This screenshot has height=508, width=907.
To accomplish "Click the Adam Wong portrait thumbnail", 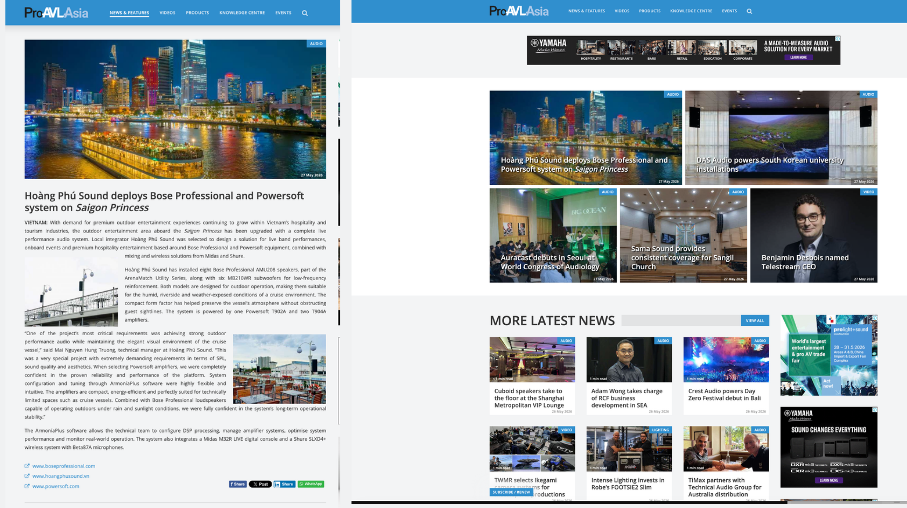I will tap(629, 359).
